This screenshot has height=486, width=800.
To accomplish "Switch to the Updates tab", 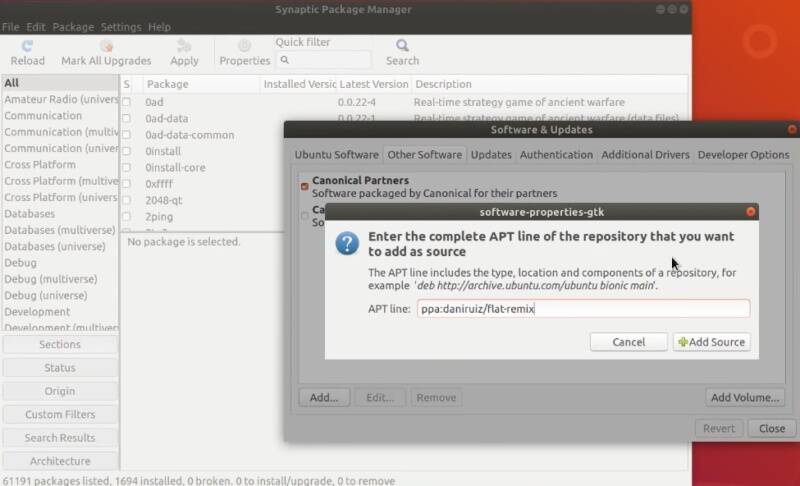I will pyautogui.click(x=491, y=155).
